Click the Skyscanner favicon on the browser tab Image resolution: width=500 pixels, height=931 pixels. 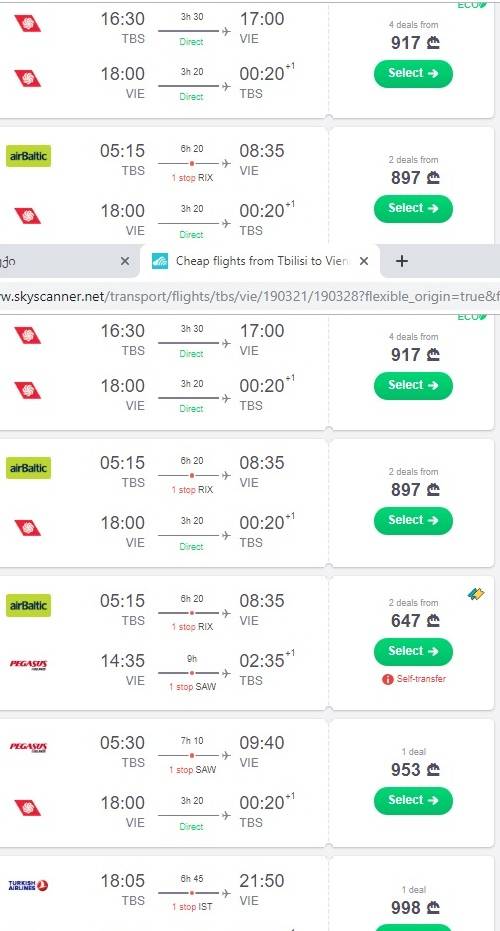160,261
